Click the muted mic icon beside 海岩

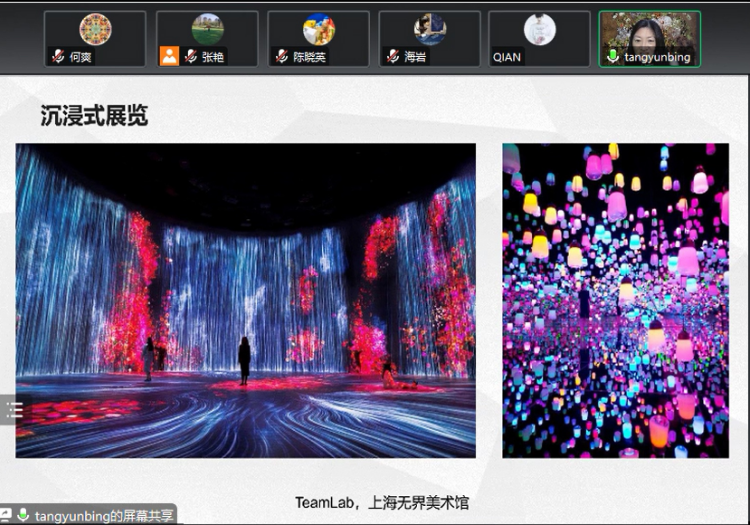(x=393, y=57)
